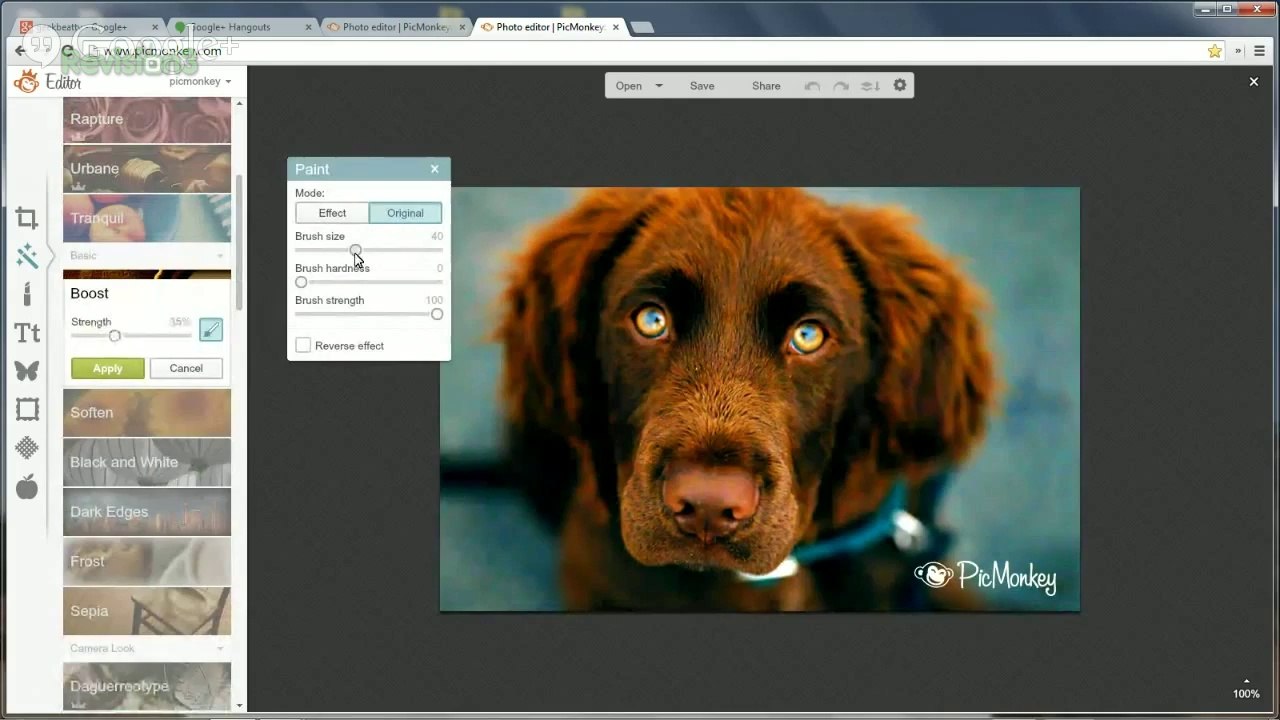
Task: Click the Undo arrow in top toolbar
Action: [812, 86]
